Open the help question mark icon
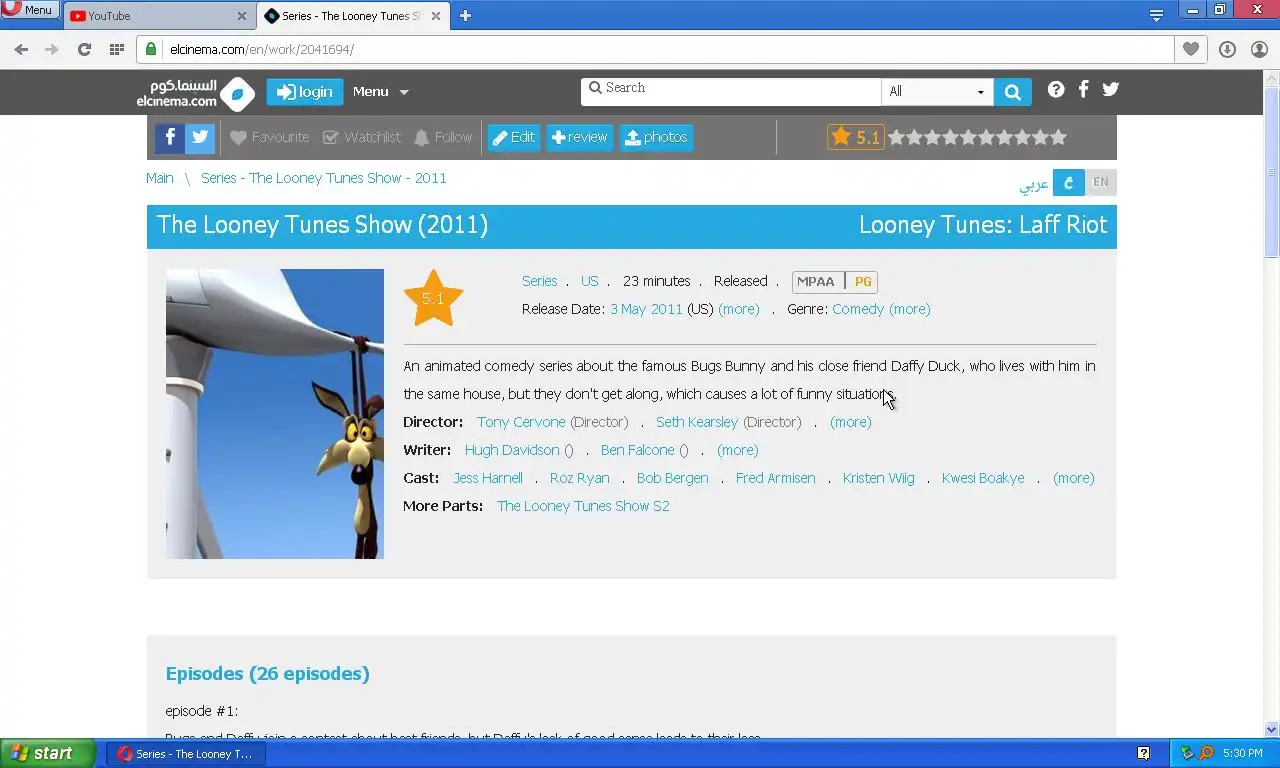Viewport: 1280px width, 768px height. (1056, 89)
